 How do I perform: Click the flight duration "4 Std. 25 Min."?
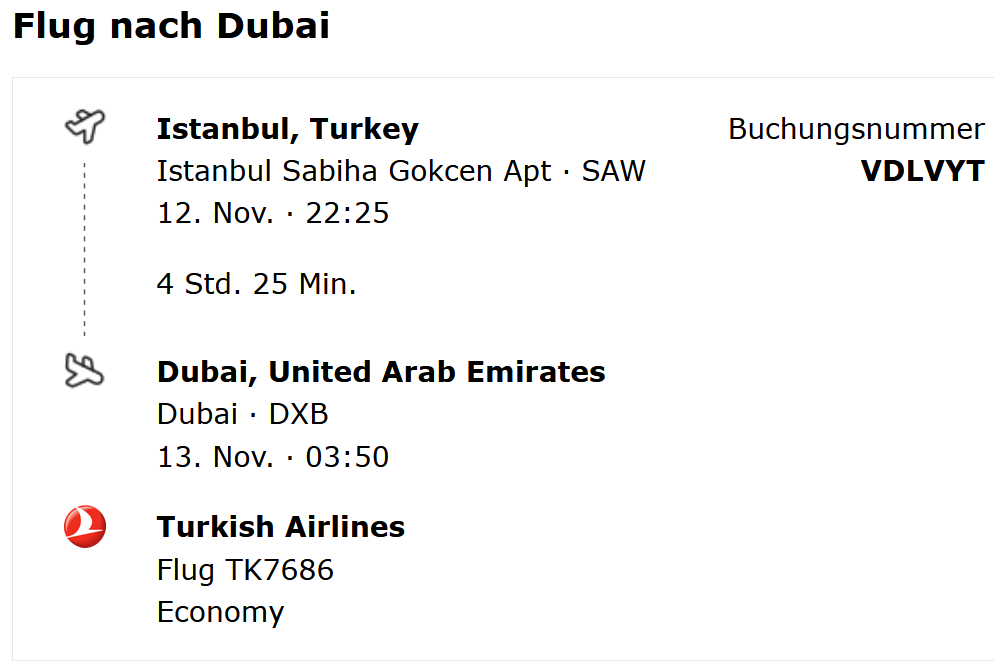click(x=257, y=284)
